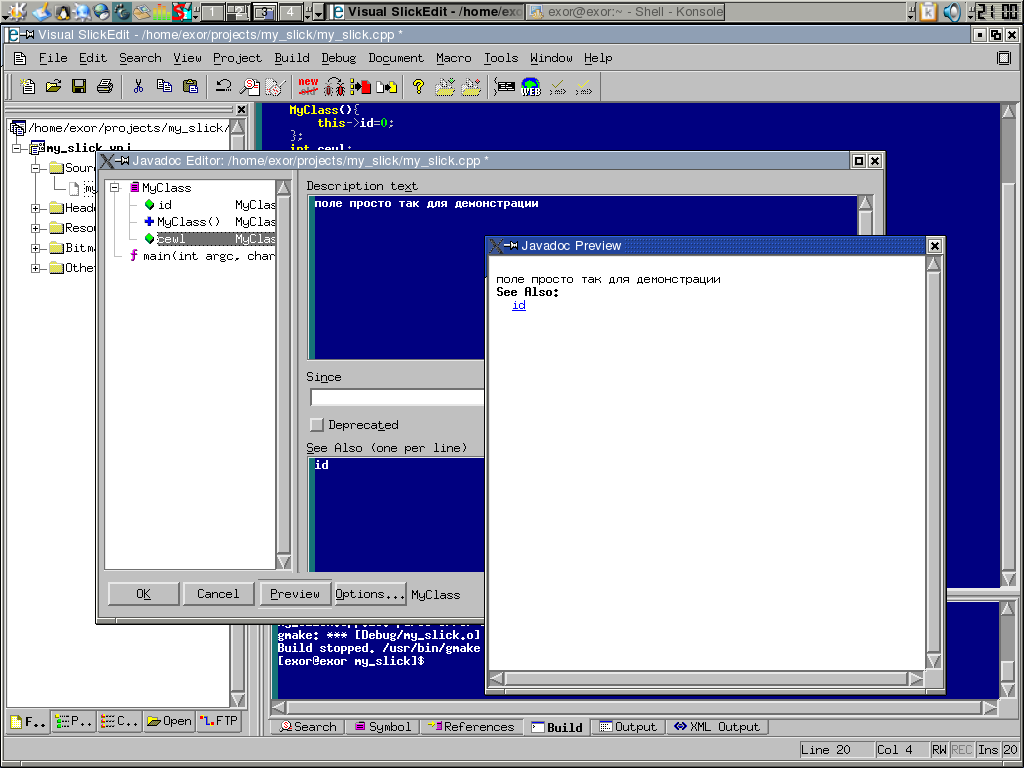Click first checkmark build icon
The height and width of the screenshot is (768, 1024).
557,88
